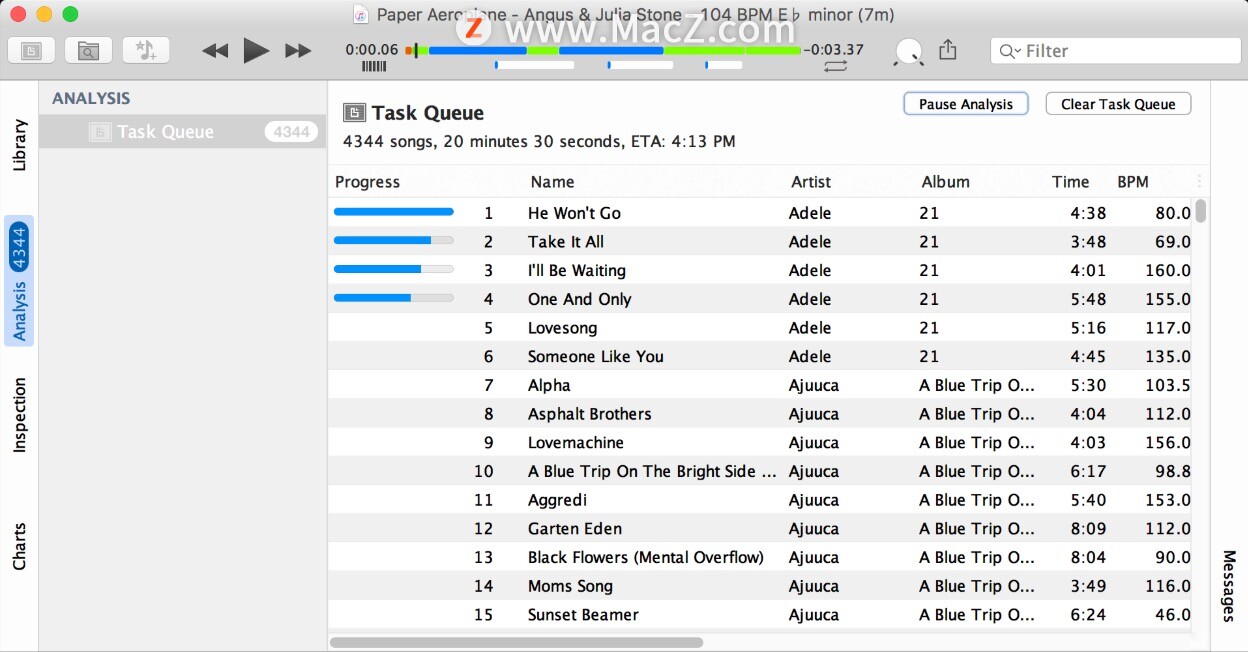Screen dimensions: 1248x652
Task: Seek within the colored playback waveform bar
Action: pos(603,50)
